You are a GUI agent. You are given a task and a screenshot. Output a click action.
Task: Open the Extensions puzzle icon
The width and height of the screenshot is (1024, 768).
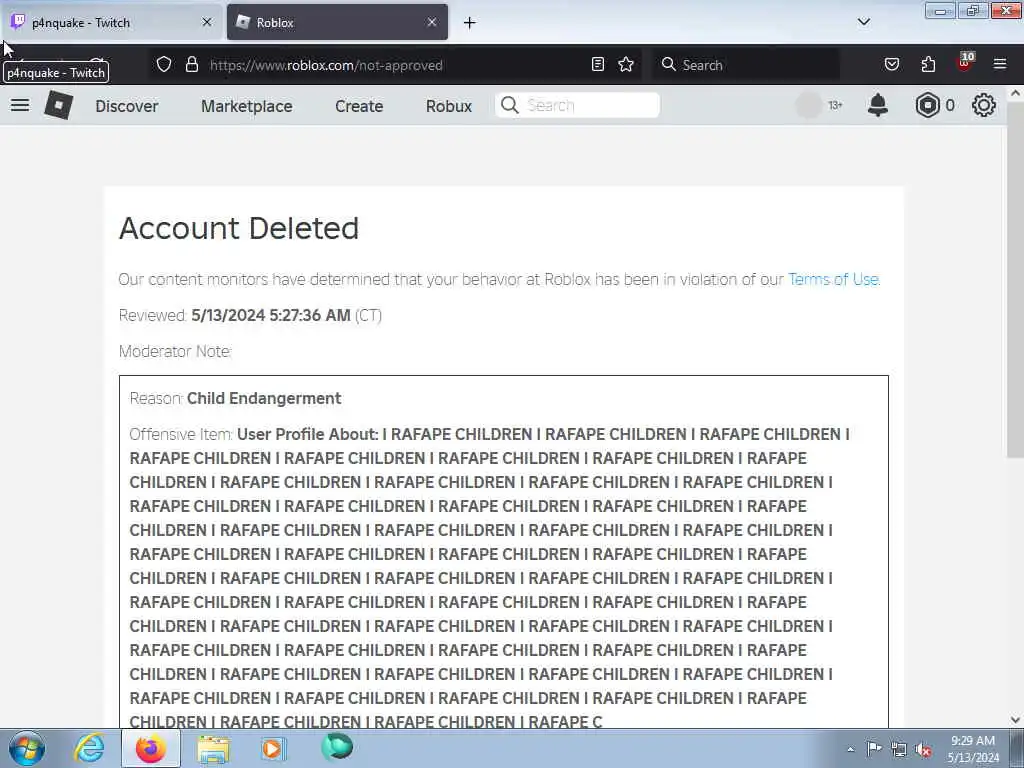pos(928,65)
